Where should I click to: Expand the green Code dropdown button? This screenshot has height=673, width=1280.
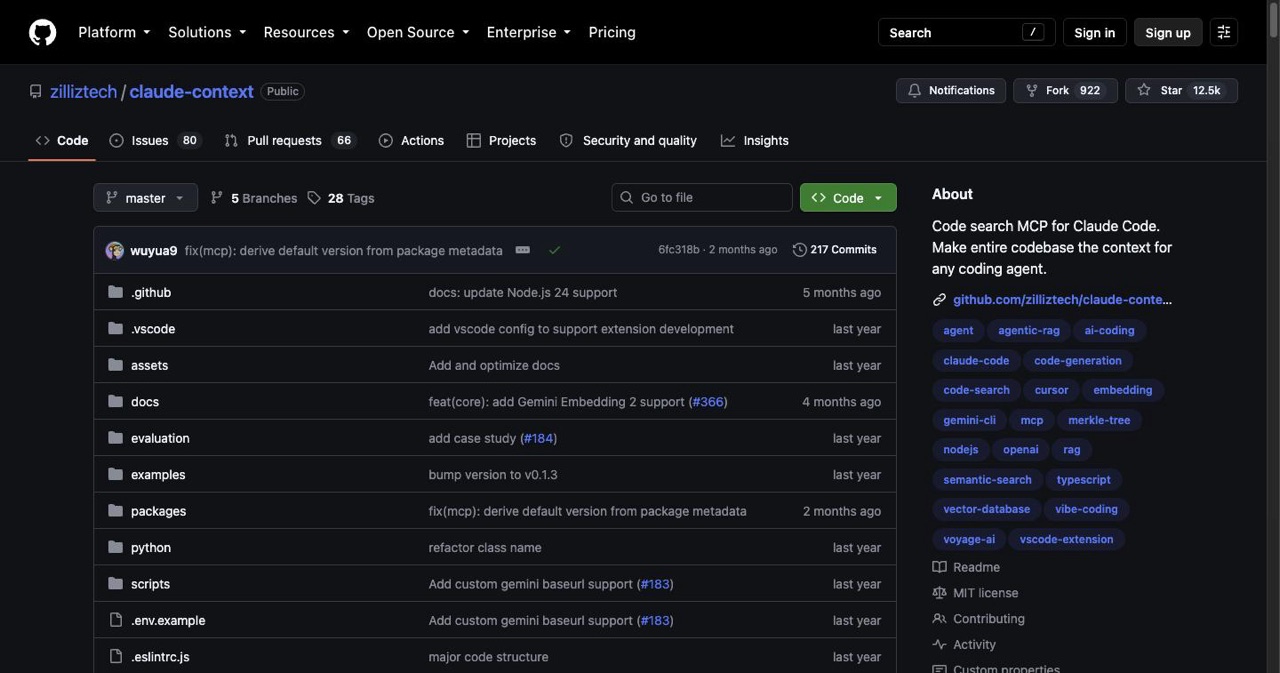click(x=848, y=198)
